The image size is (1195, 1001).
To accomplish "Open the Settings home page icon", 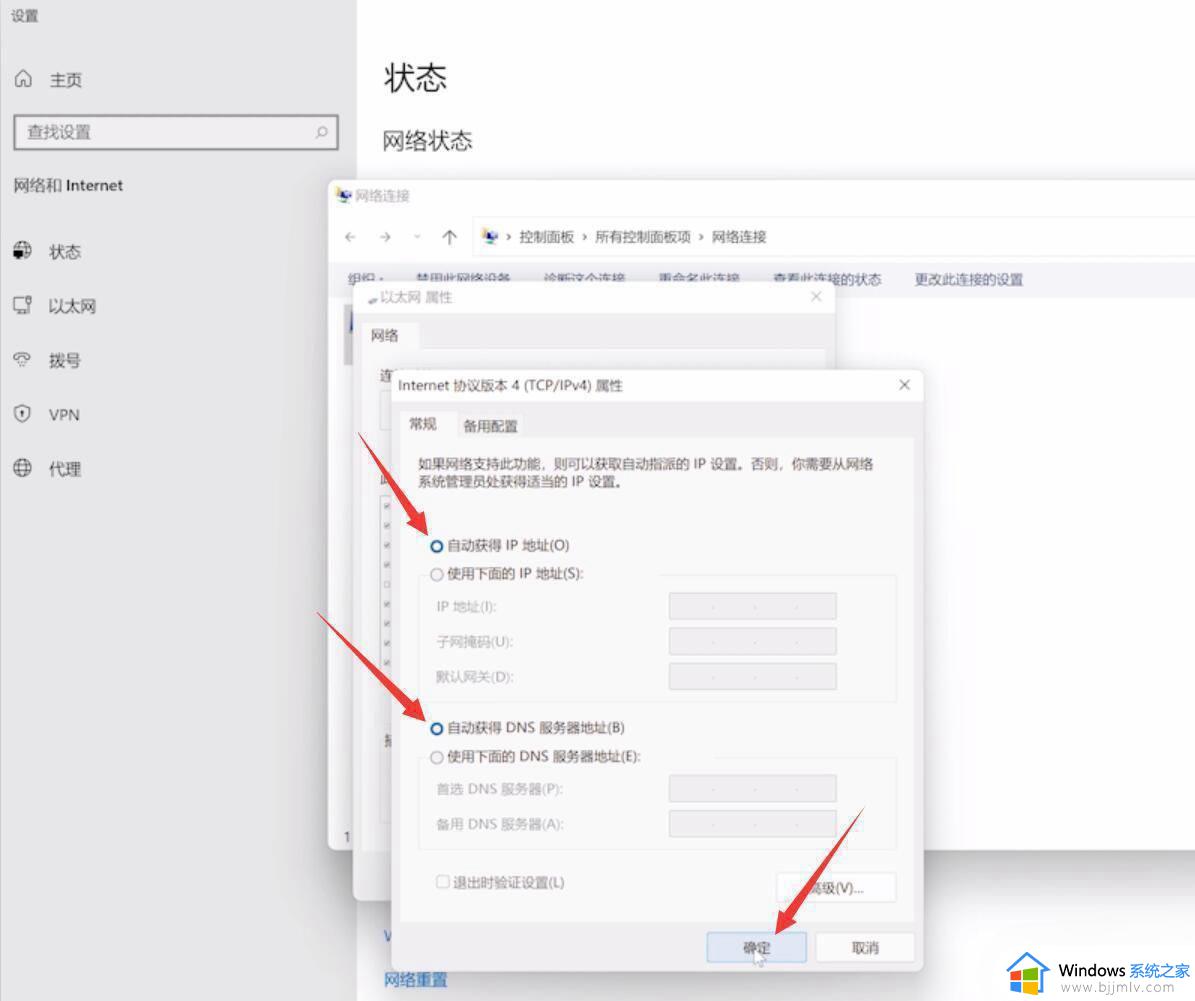I will tap(24, 79).
